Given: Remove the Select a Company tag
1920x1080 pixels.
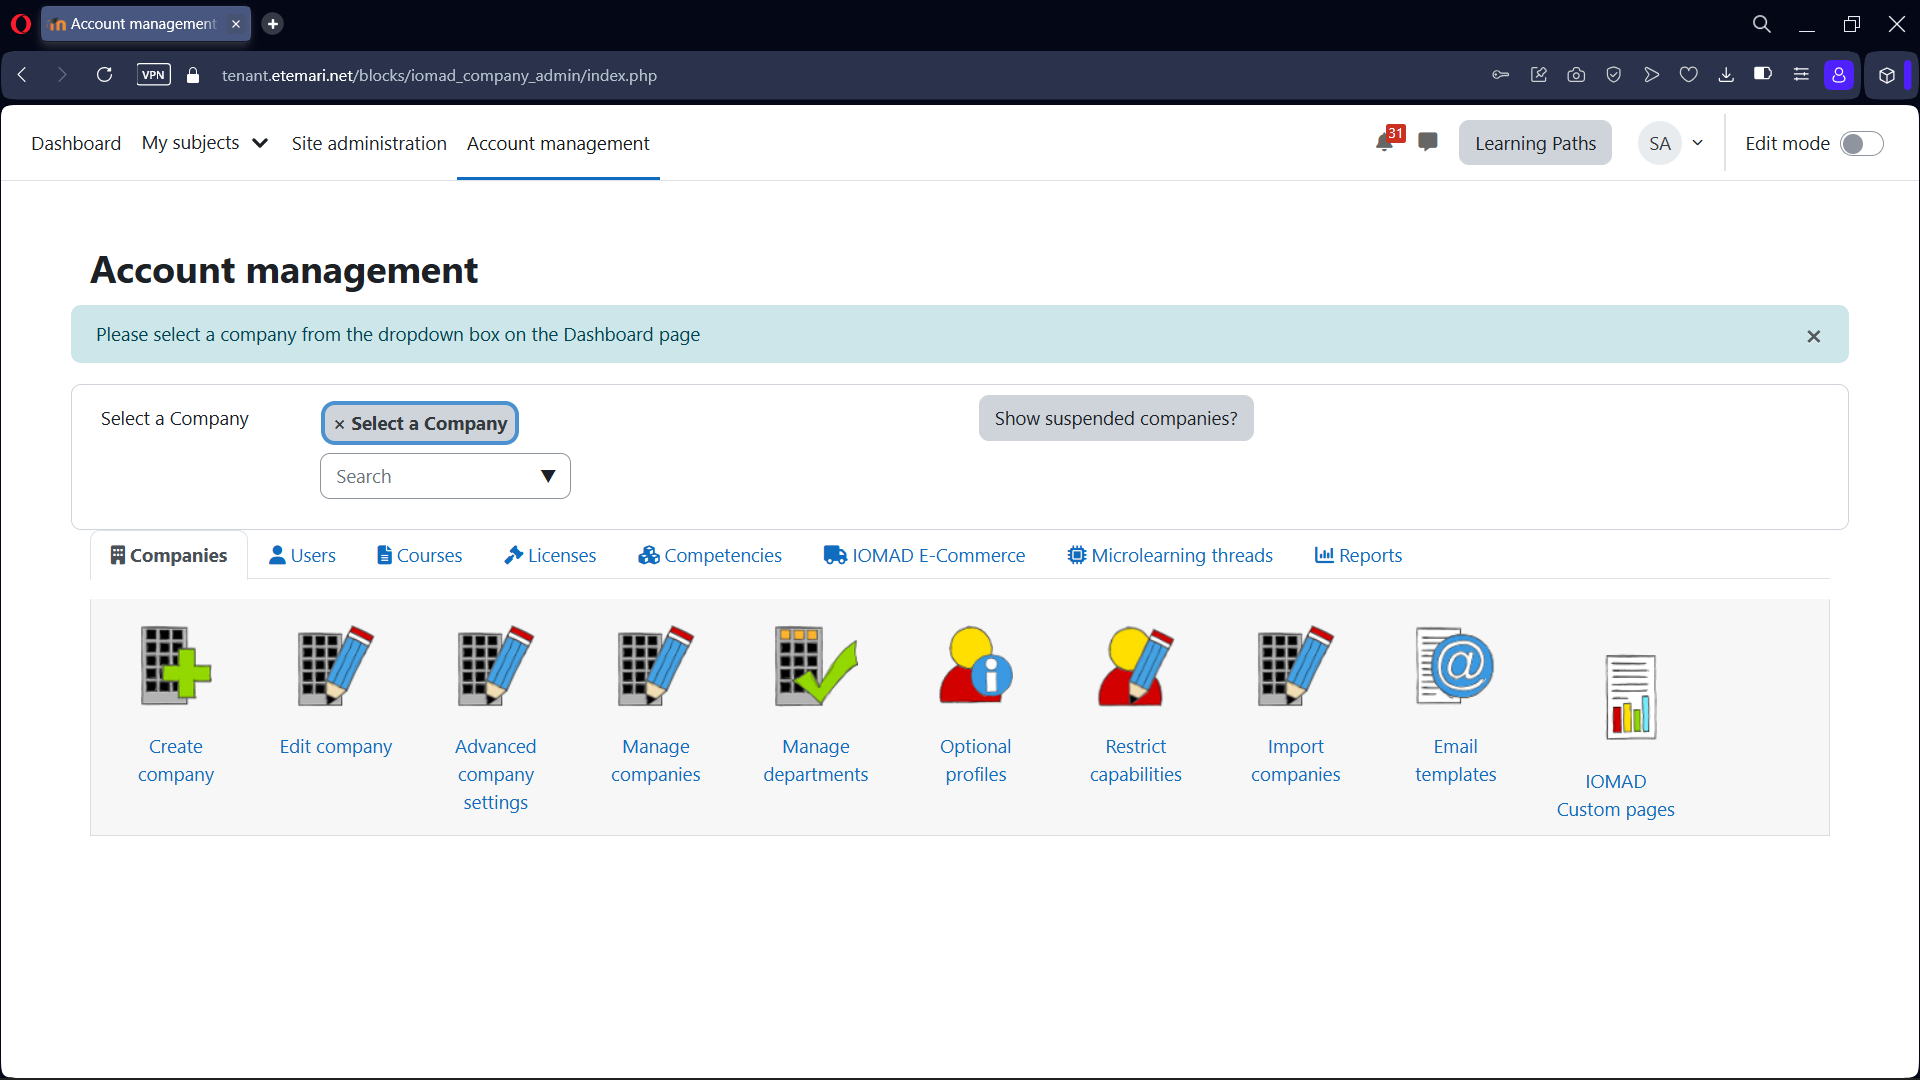Looking at the screenshot, I should [x=339, y=424].
